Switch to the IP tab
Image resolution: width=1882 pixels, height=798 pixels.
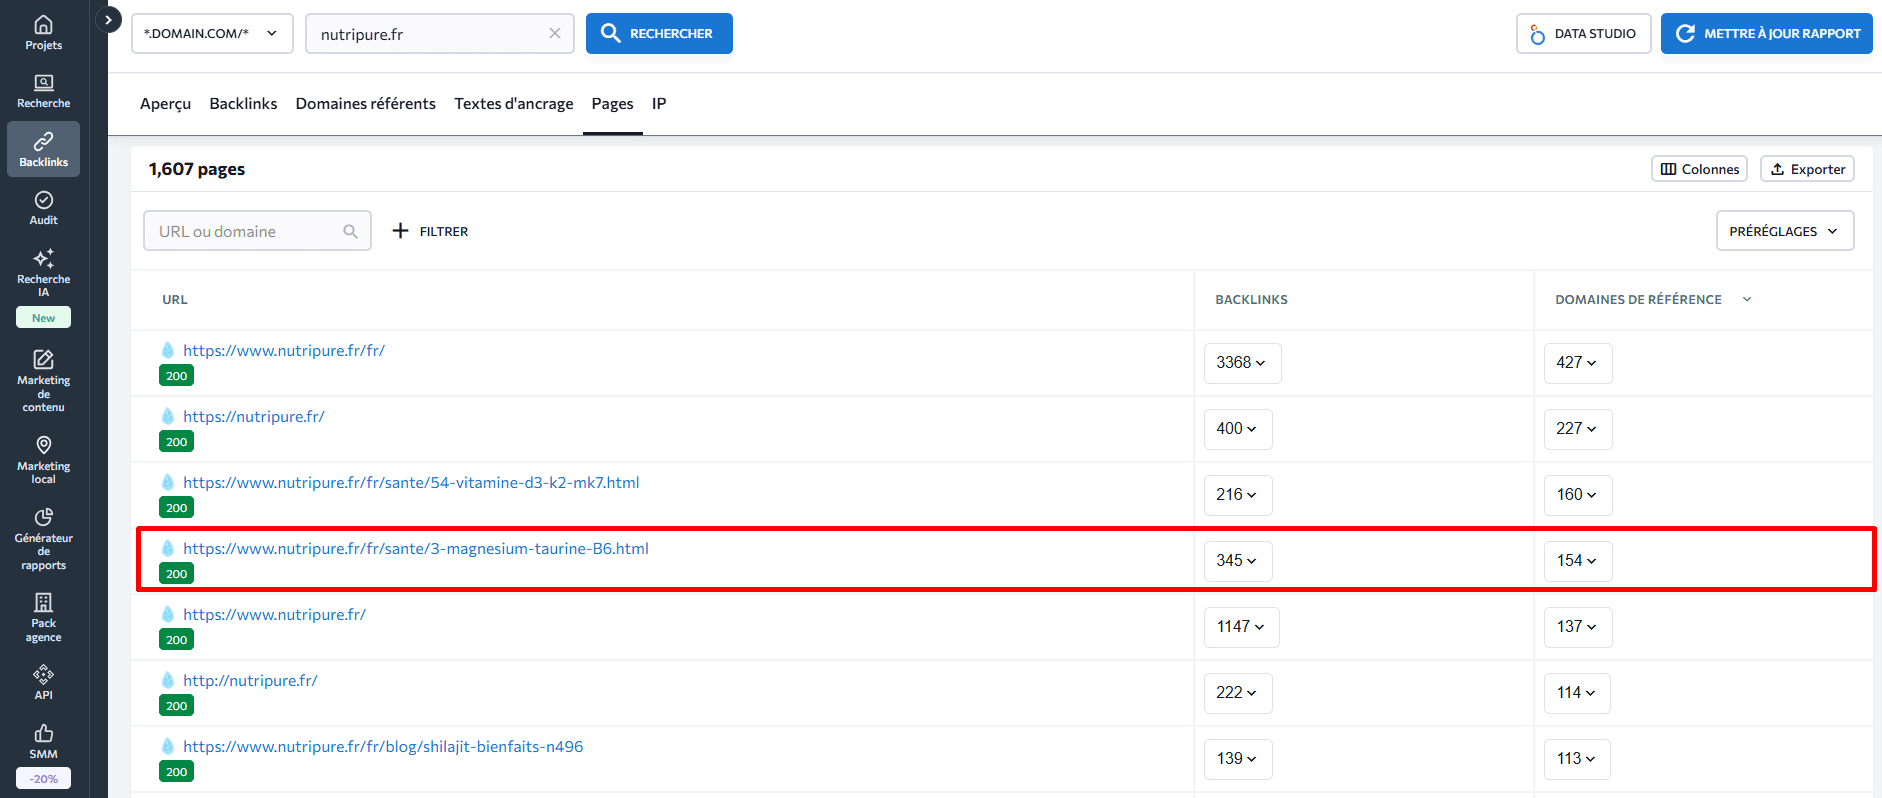659,104
